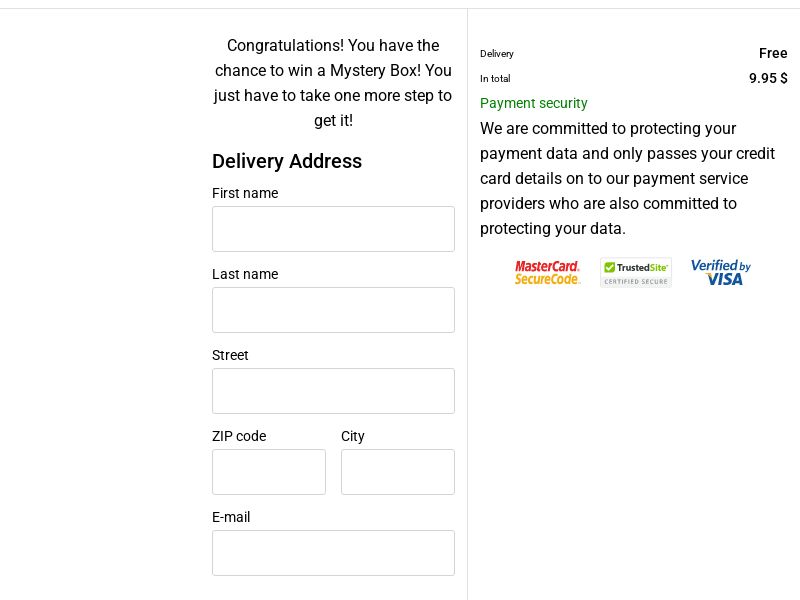Click the 9.95 $ total amount
The width and height of the screenshot is (800, 600).
click(x=768, y=78)
